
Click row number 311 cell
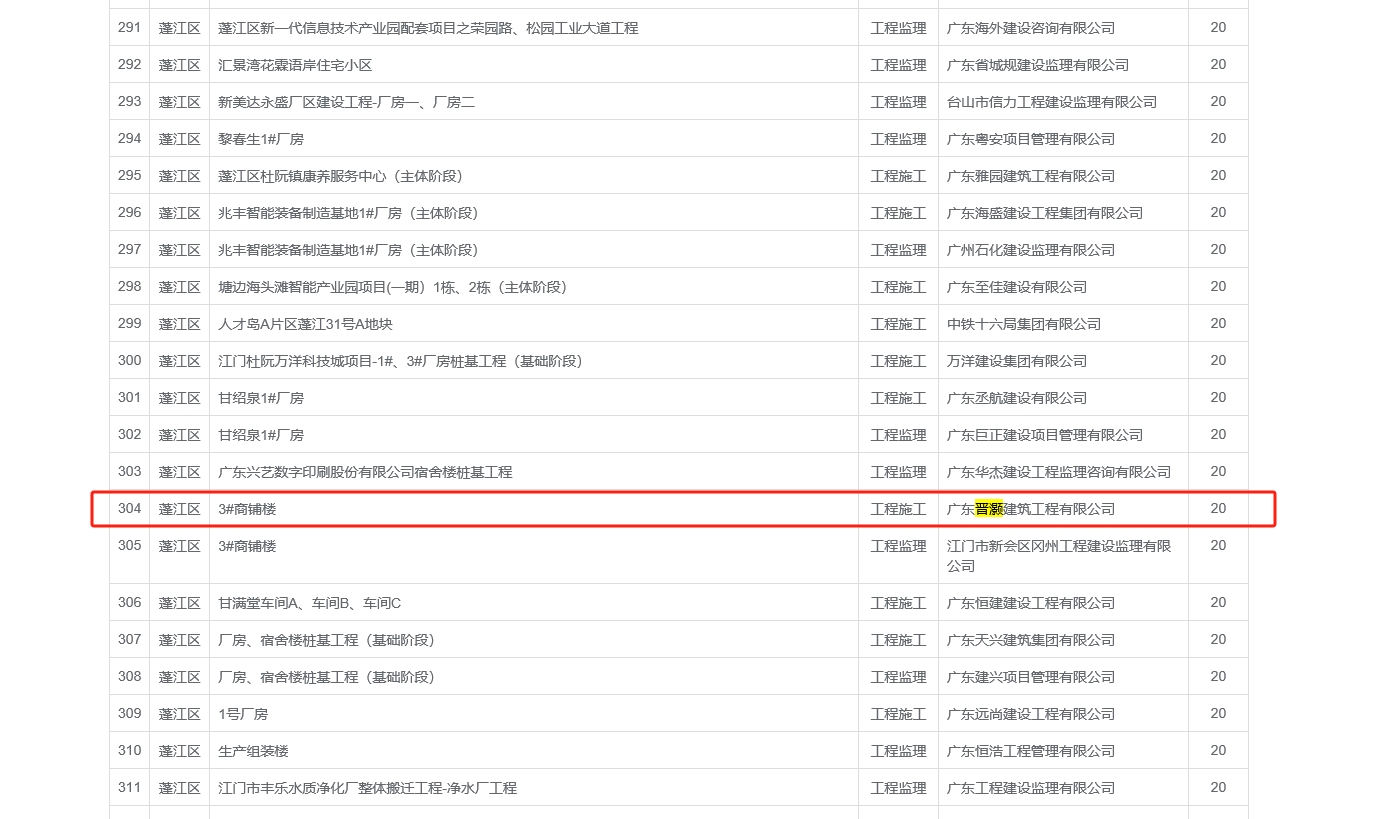[130, 788]
